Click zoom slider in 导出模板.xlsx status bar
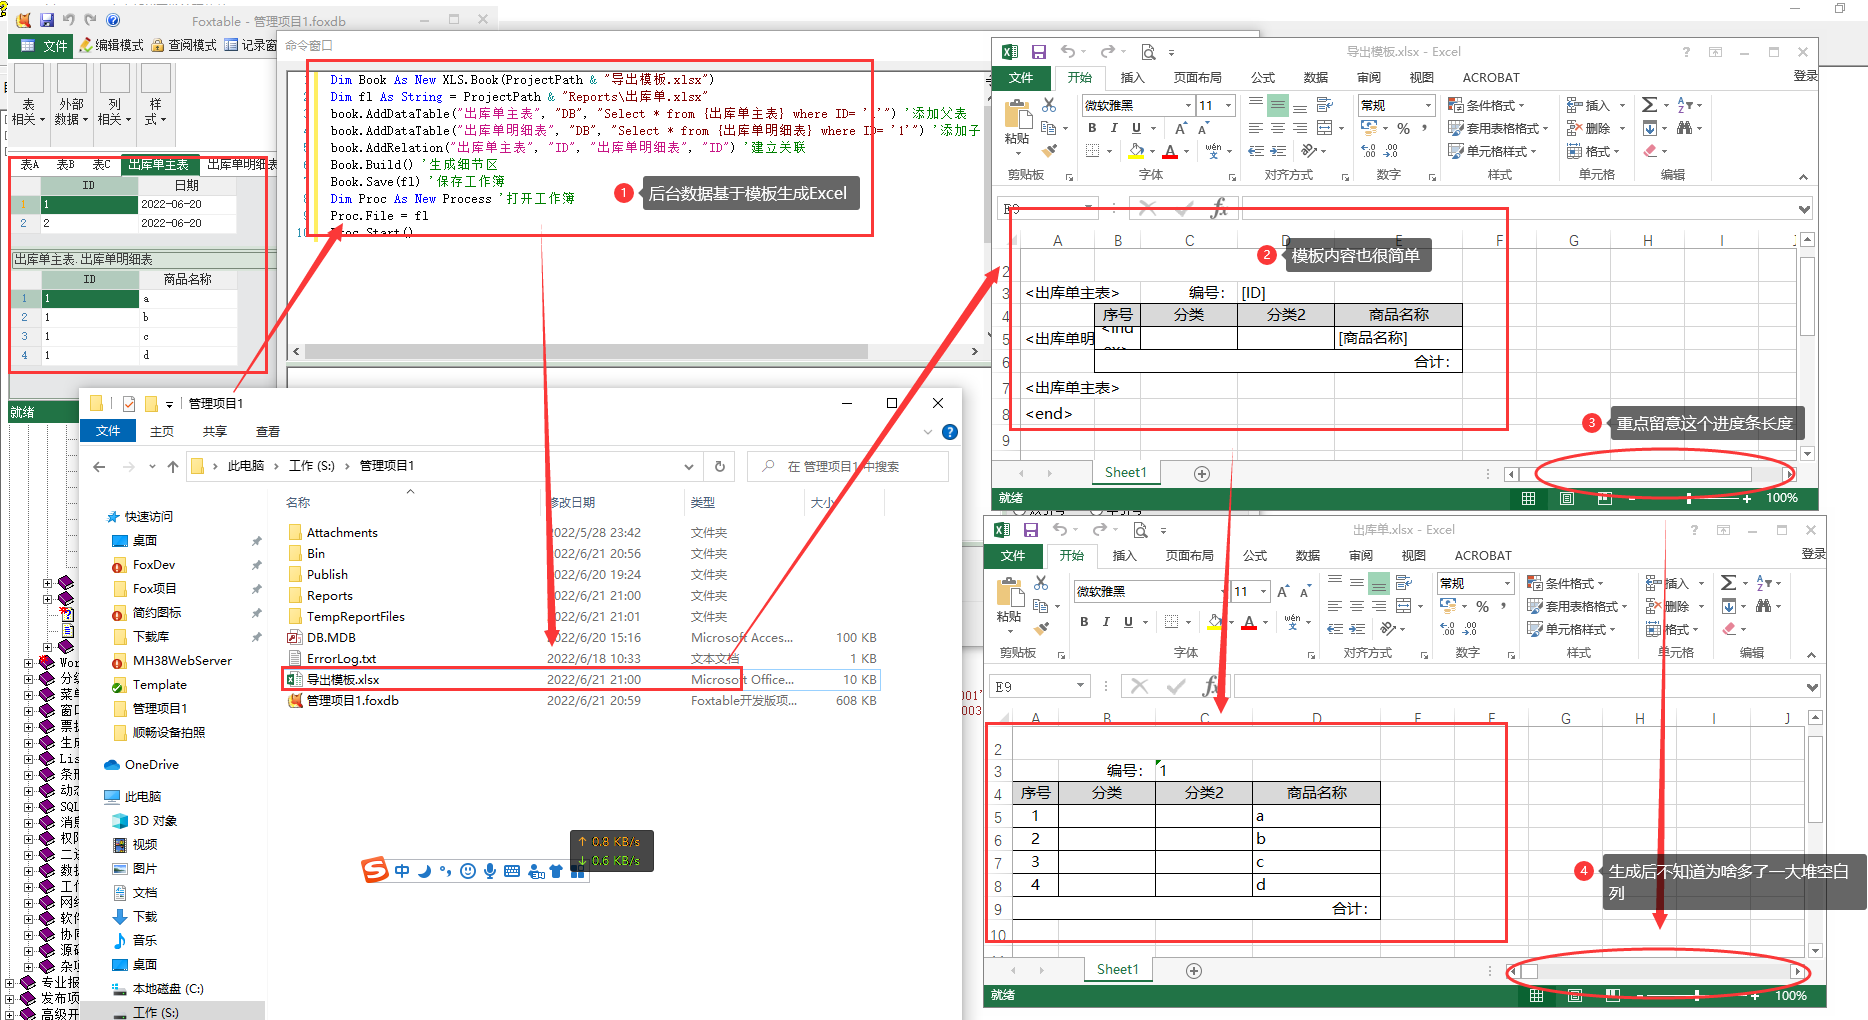The width and height of the screenshot is (1868, 1020). point(1689,498)
